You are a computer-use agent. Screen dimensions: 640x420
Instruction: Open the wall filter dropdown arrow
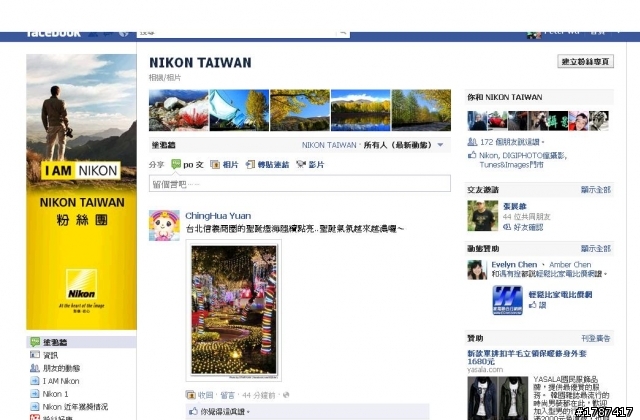tap(440, 145)
